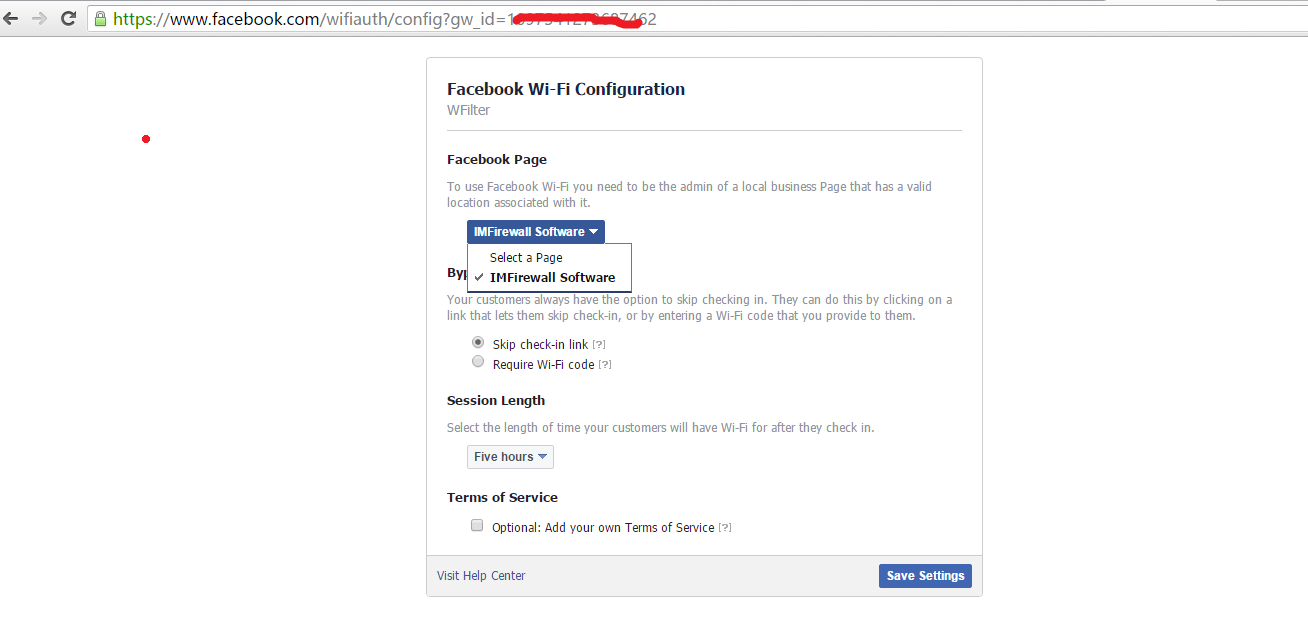Open the Five hours session length dropdown
The width and height of the screenshot is (1308, 622).
pos(510,457)
